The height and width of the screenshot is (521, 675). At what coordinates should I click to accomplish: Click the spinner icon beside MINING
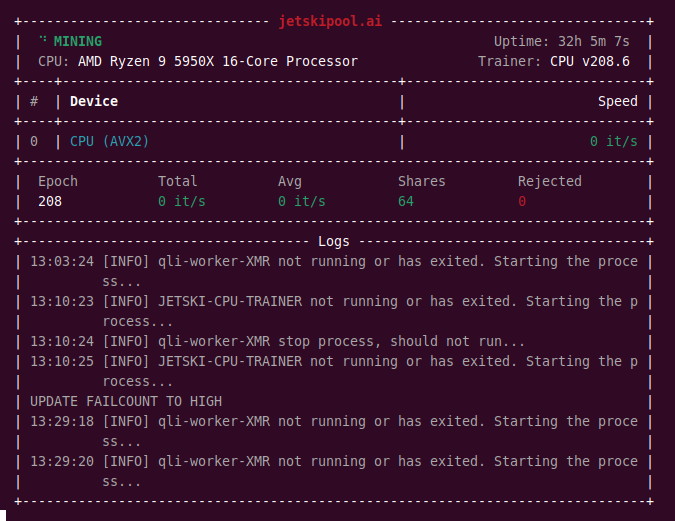click(x=42, y=41)
